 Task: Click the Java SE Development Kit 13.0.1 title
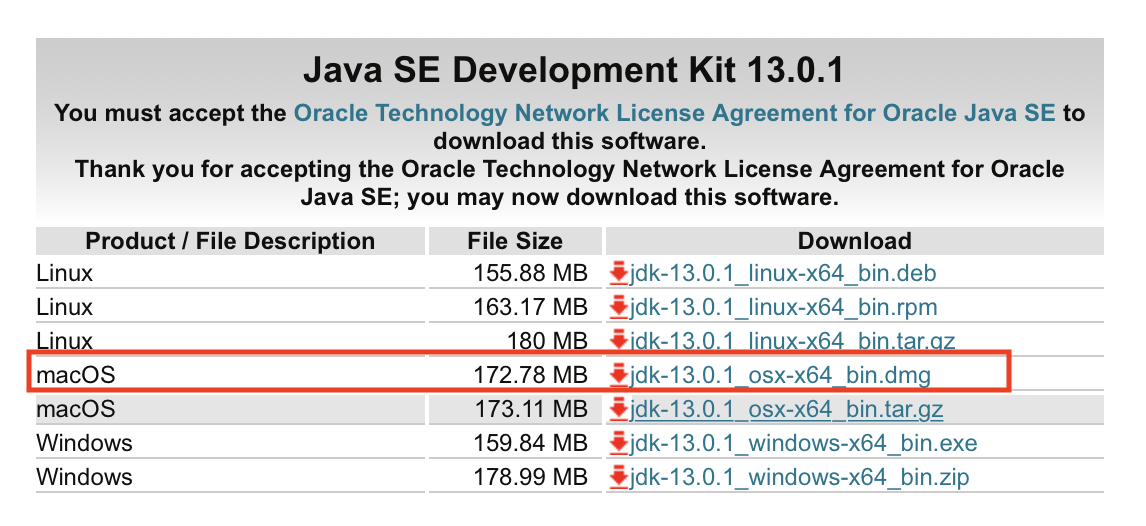573,72
